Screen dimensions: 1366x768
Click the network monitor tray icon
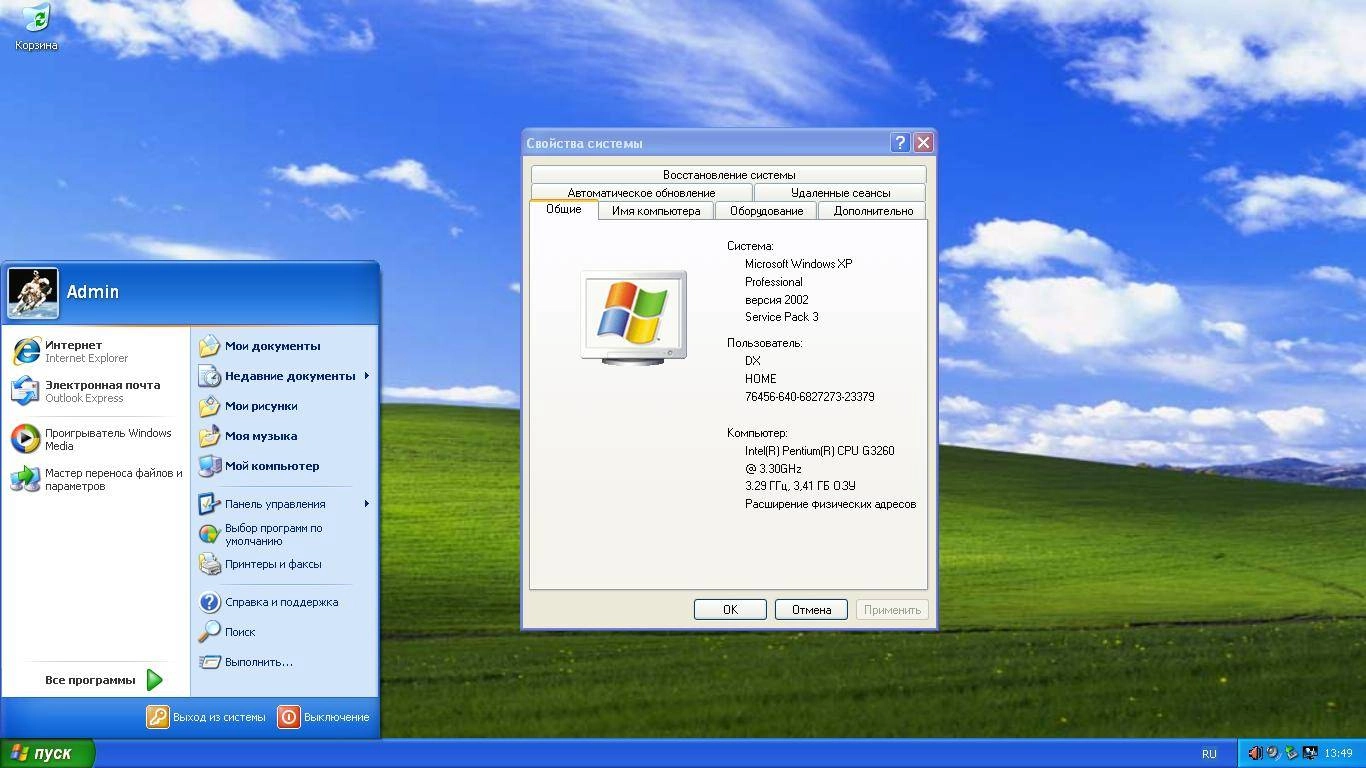pos(1310,753)
